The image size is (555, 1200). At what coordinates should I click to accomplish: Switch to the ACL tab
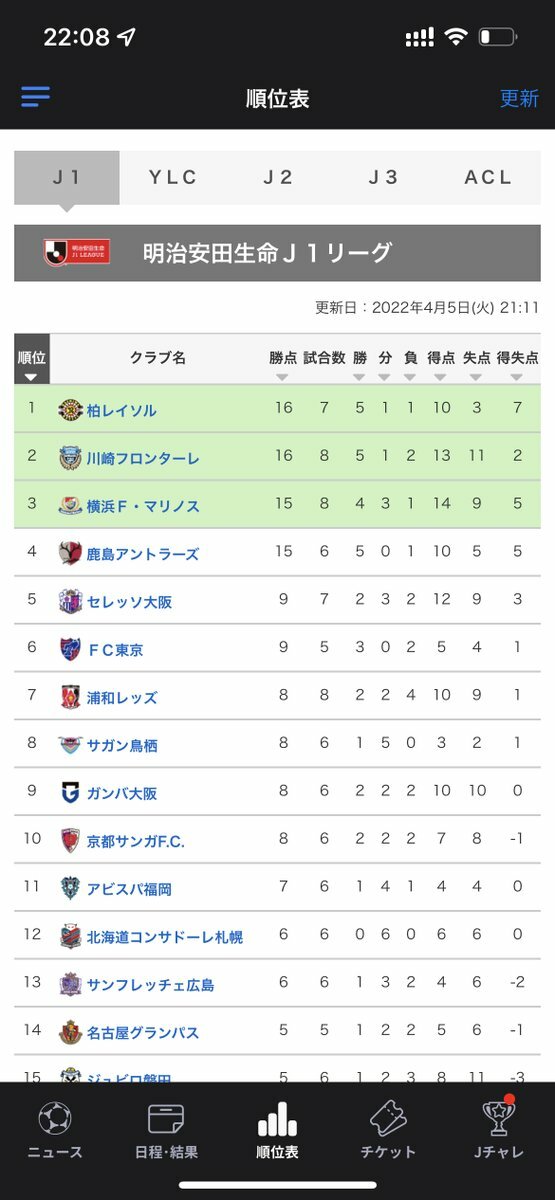click(x=488, y=177)
